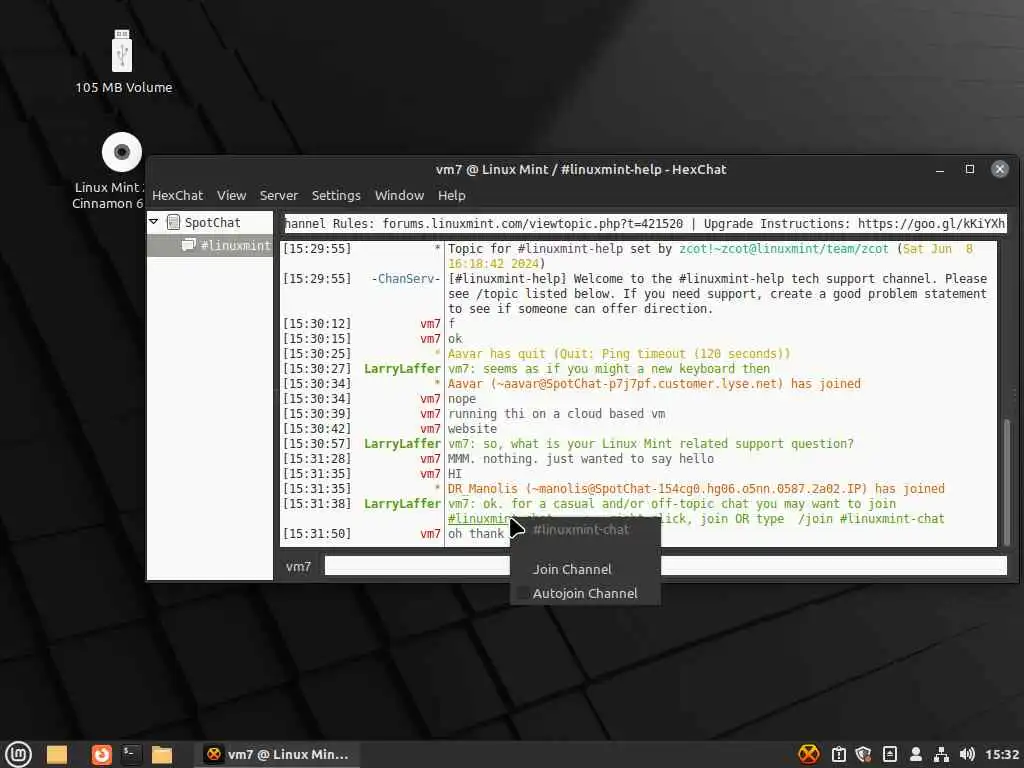This screenshot has width=1024, height=768.
Task: Open the volume control tray icon
Action: [x=967, y=754]
